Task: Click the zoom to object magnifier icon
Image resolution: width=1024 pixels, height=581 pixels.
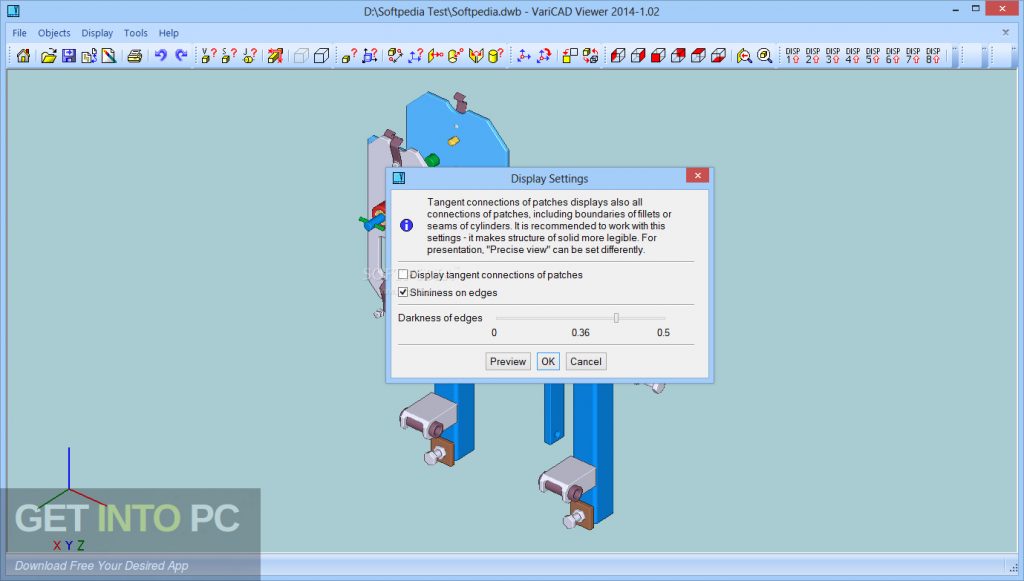Action: pyautogui.click(x=764, y=56)
